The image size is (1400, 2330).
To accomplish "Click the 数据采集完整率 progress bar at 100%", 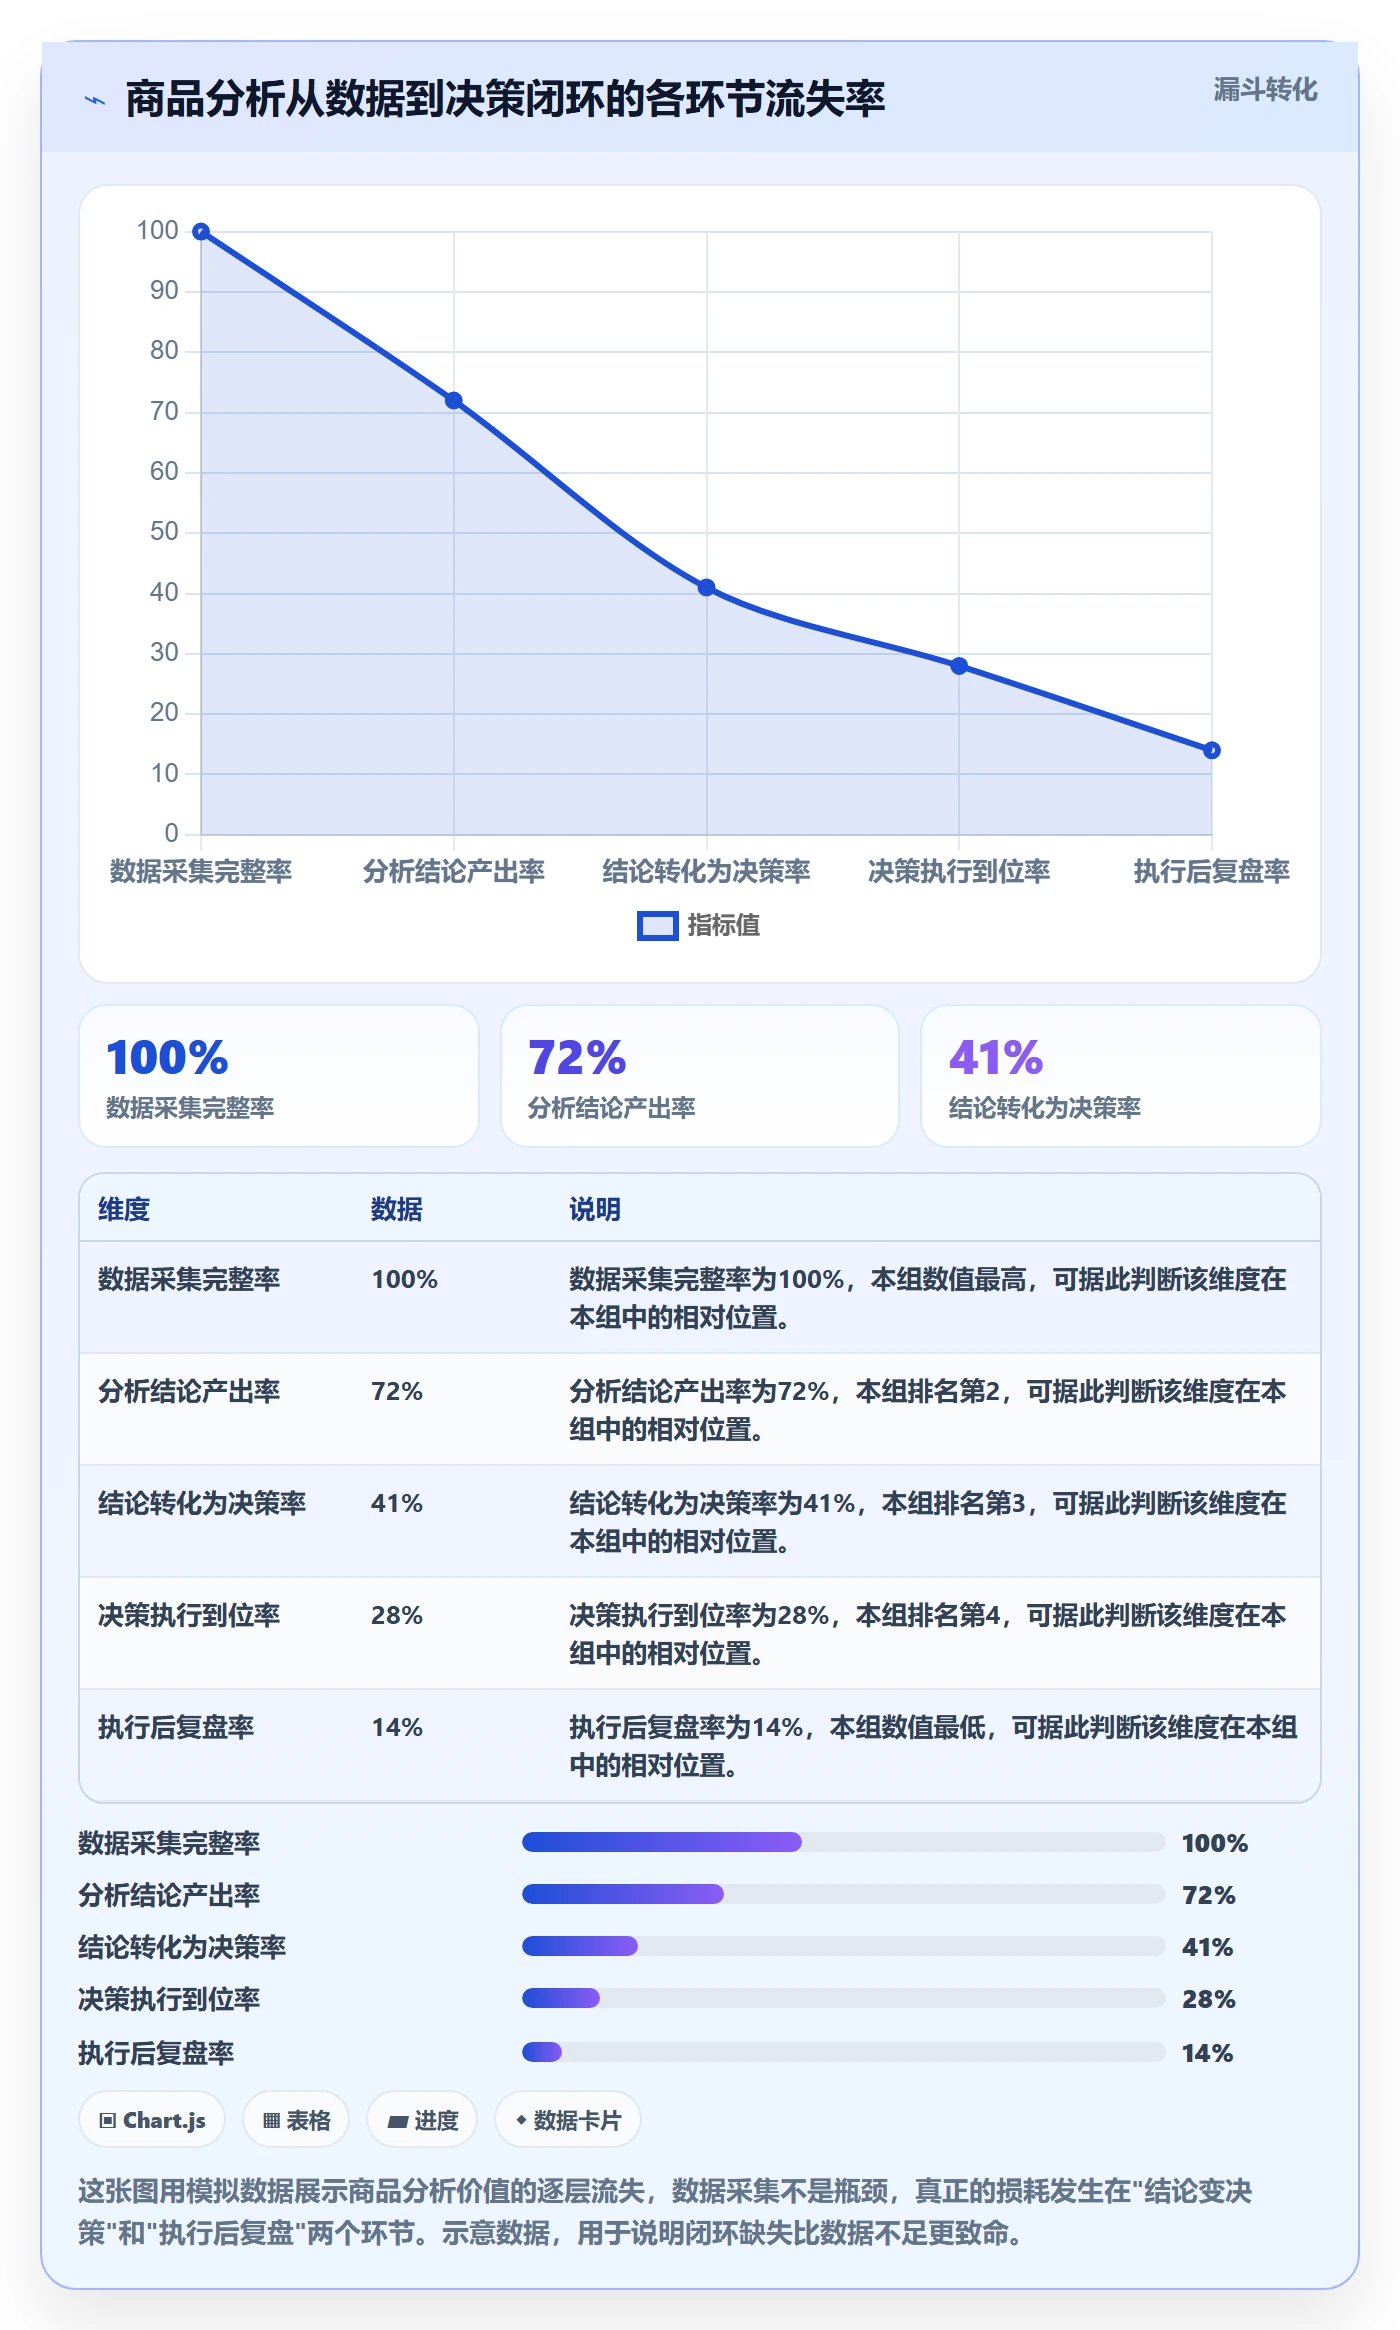I will pos(844,1842).
